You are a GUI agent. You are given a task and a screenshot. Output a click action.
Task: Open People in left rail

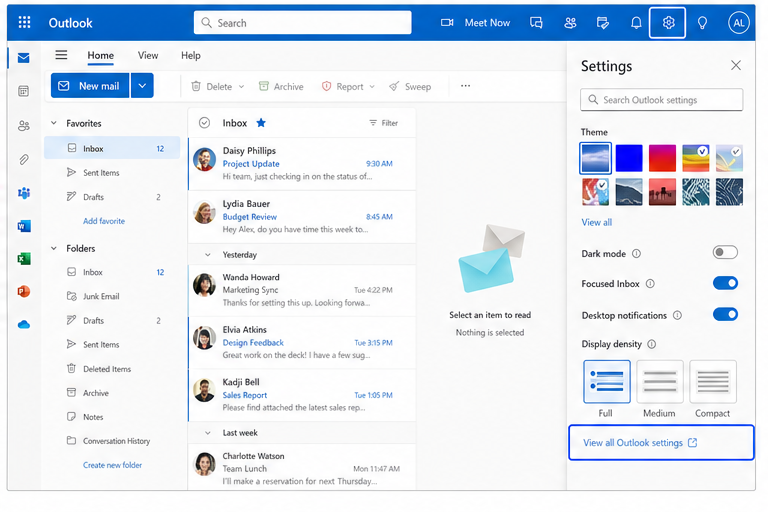tap(24, 125)
